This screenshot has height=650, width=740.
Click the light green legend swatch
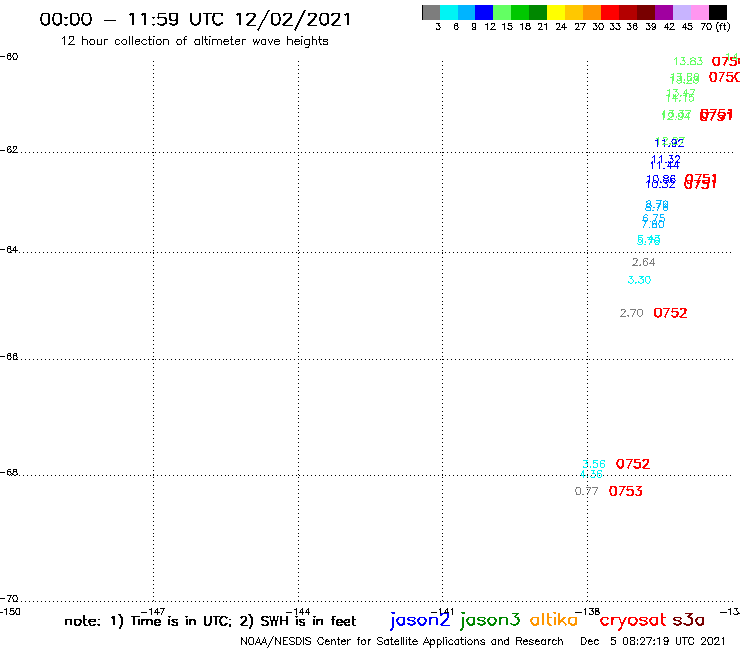[502, 12]
